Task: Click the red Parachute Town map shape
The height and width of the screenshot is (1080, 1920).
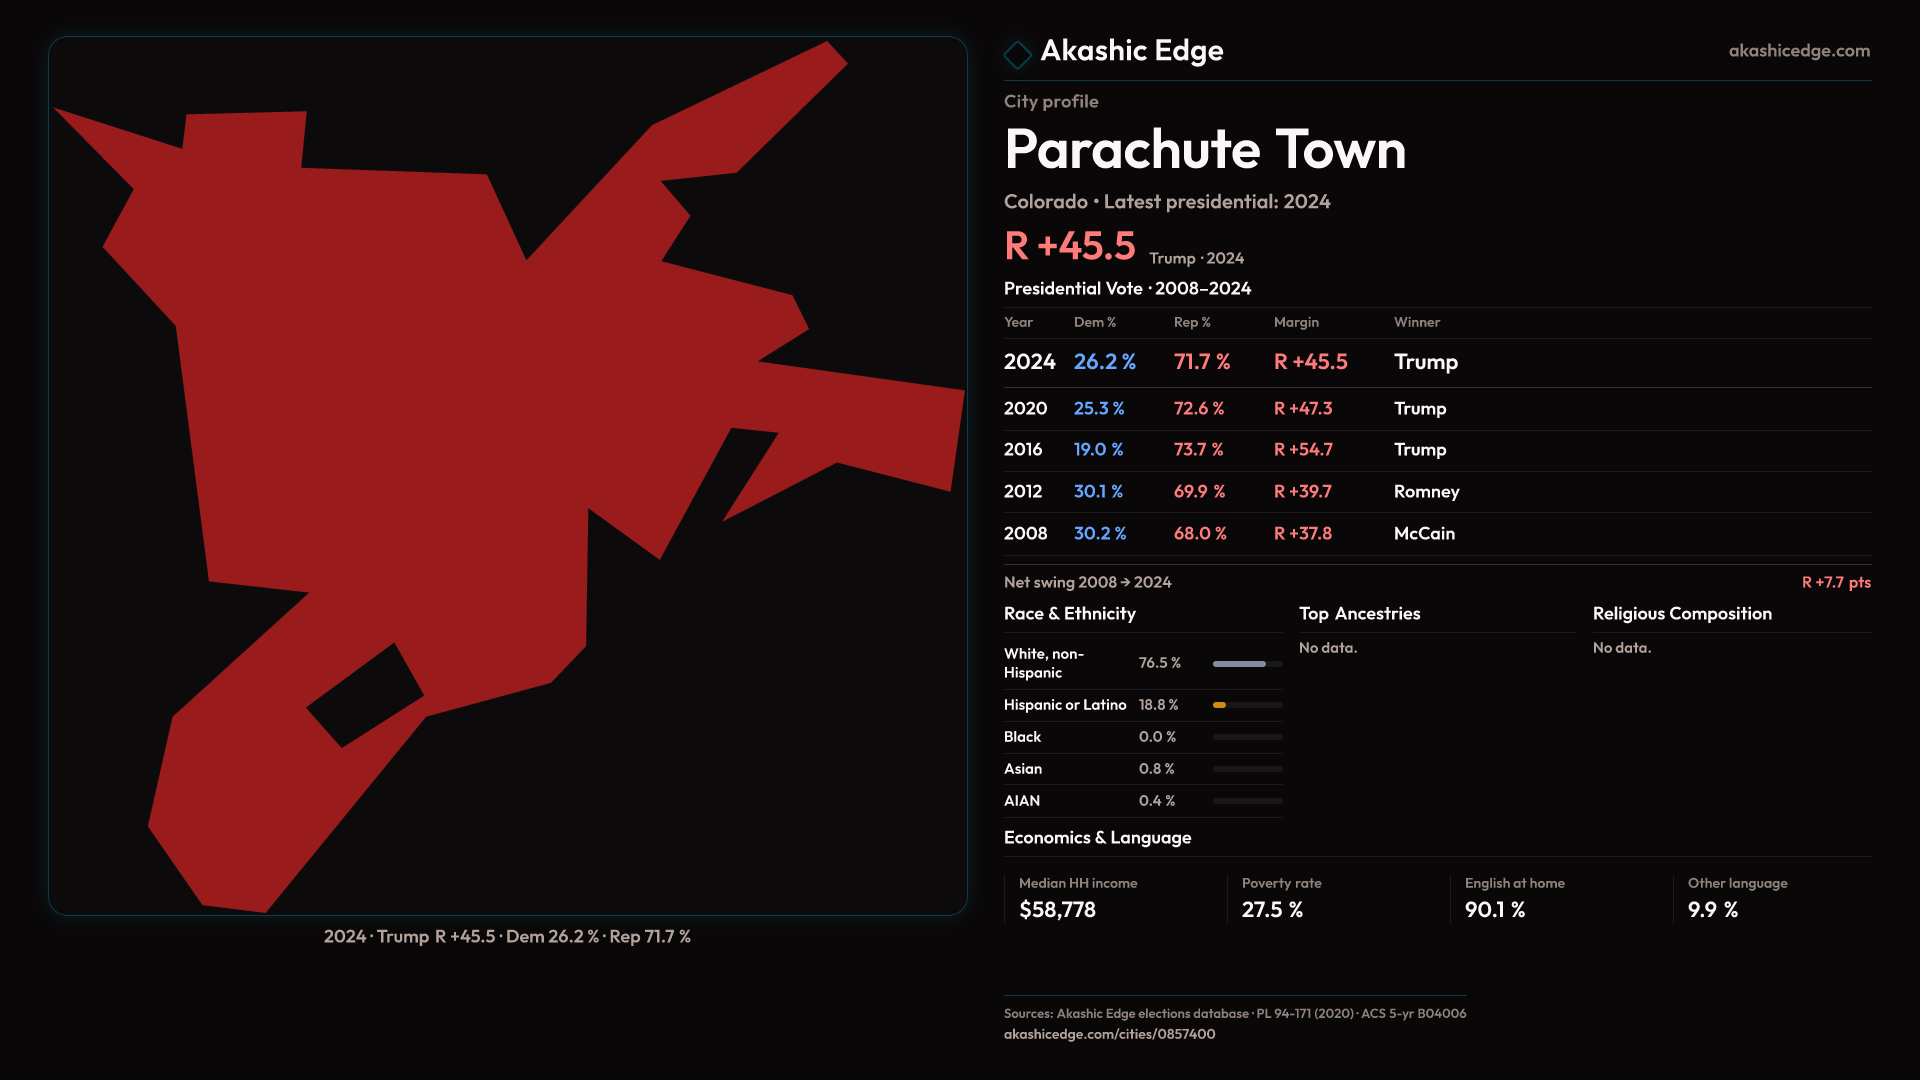Action: pyautogui.click(x=400, y=400)
